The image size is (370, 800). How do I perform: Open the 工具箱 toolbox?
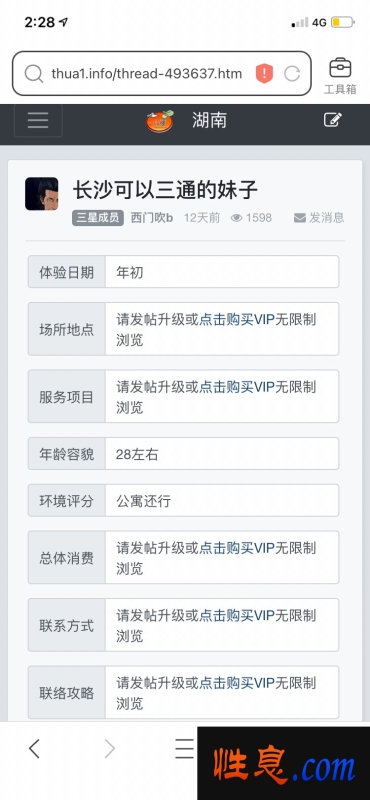340,76
